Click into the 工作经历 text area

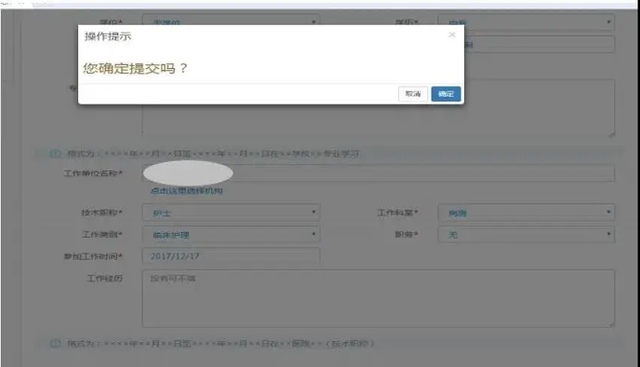click(378, 298)
